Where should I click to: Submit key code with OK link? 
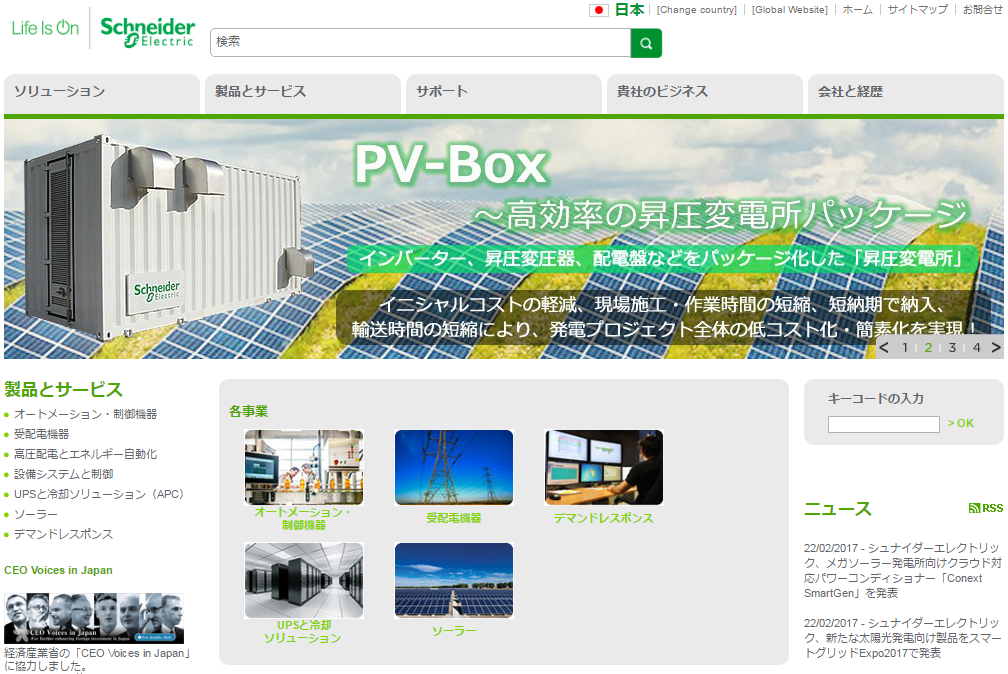(960, 423)
